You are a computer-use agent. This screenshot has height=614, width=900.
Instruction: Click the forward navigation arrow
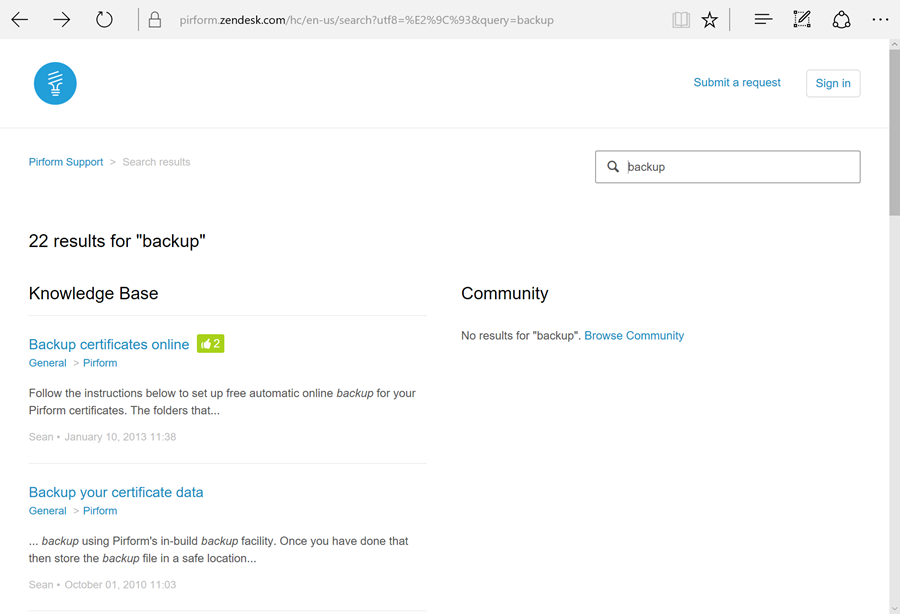tap(62, 20)
